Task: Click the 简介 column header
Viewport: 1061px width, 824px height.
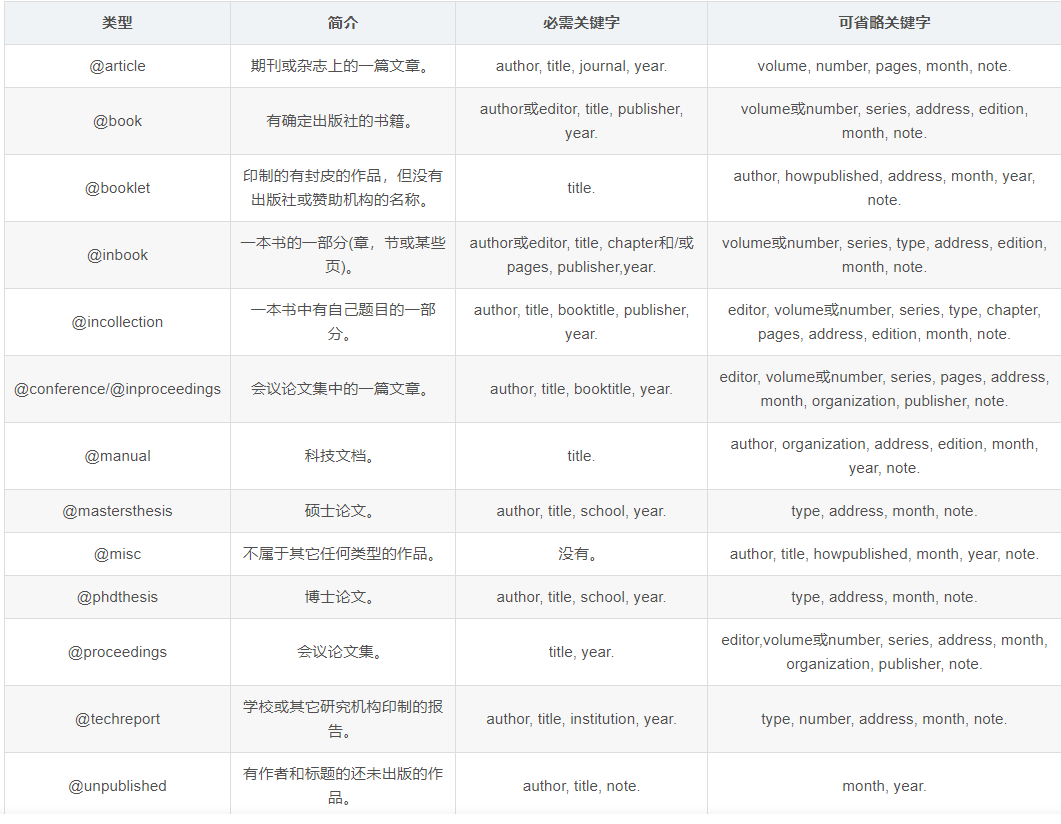Action: pyautogui.click(x=342, y=23)
